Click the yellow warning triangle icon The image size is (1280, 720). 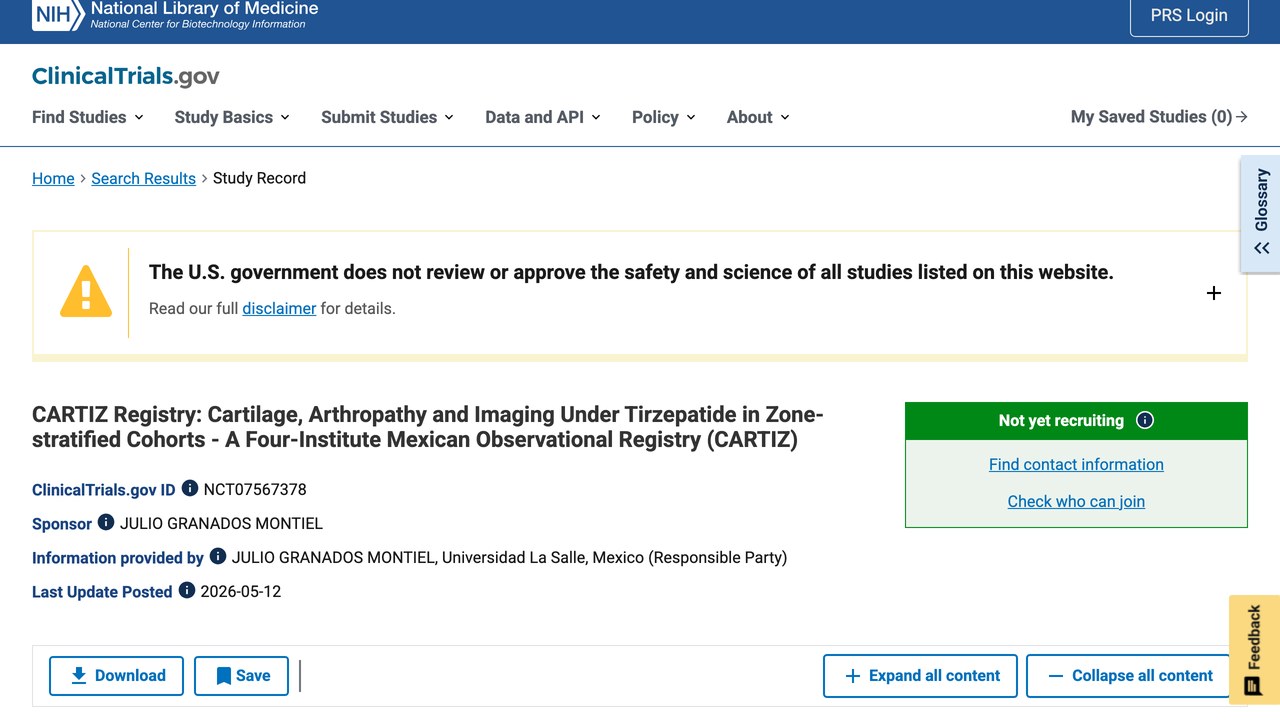coord(86,292)
